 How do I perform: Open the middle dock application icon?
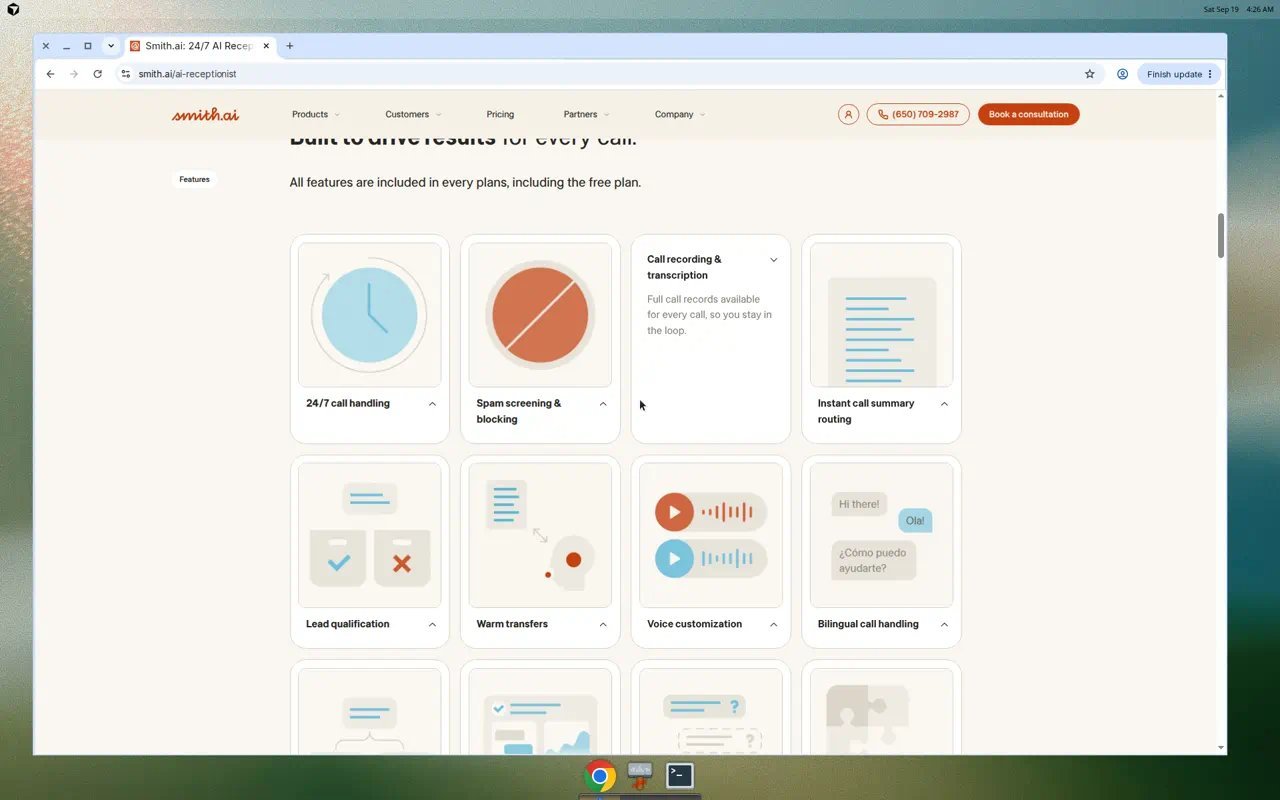coord(640,775)
